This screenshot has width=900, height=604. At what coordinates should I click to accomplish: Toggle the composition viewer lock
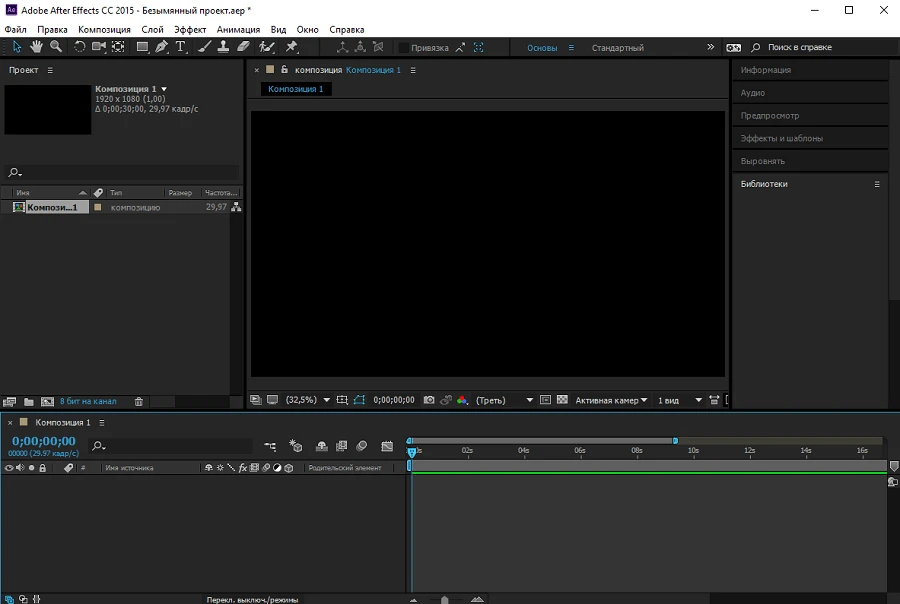point(284,69)
